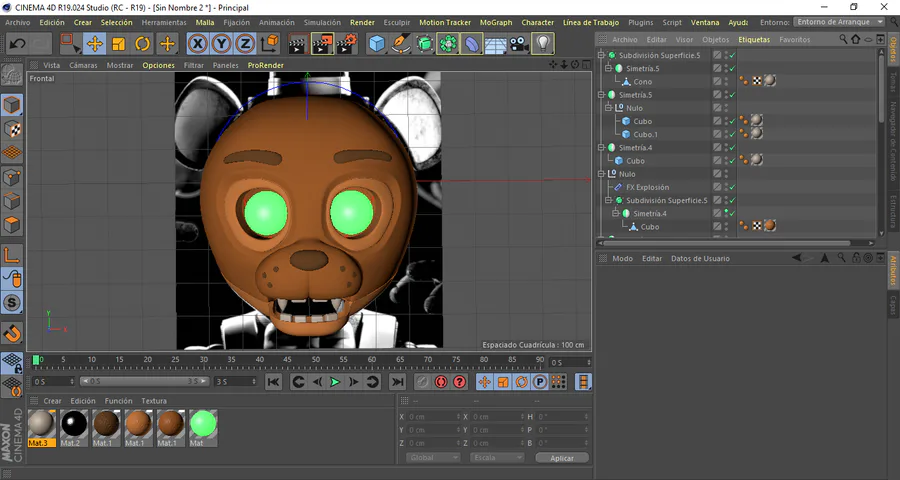Go to start of animation
The width and height of the screenshot is (900, 480).
274,382
